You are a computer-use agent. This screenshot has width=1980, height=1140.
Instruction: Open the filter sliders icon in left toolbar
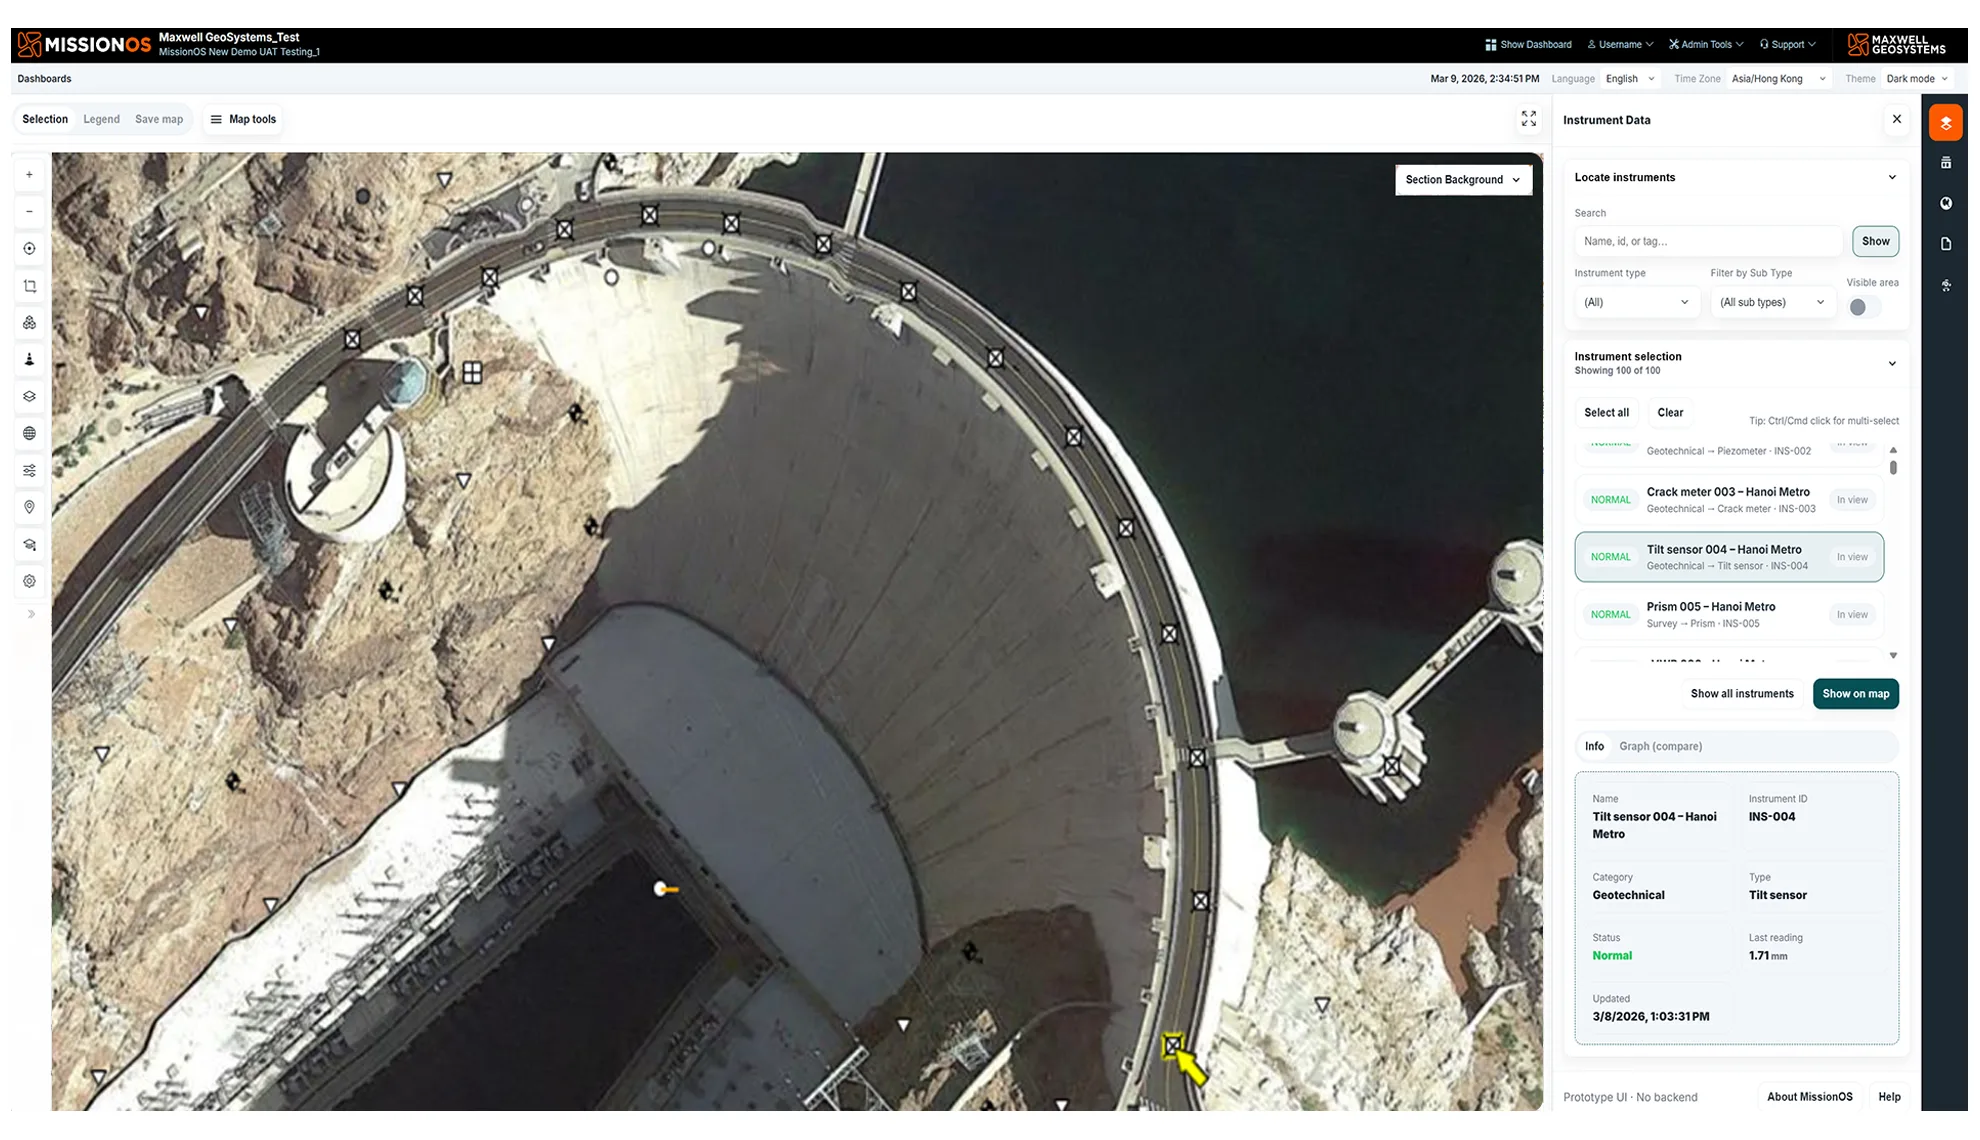point(29,471)
